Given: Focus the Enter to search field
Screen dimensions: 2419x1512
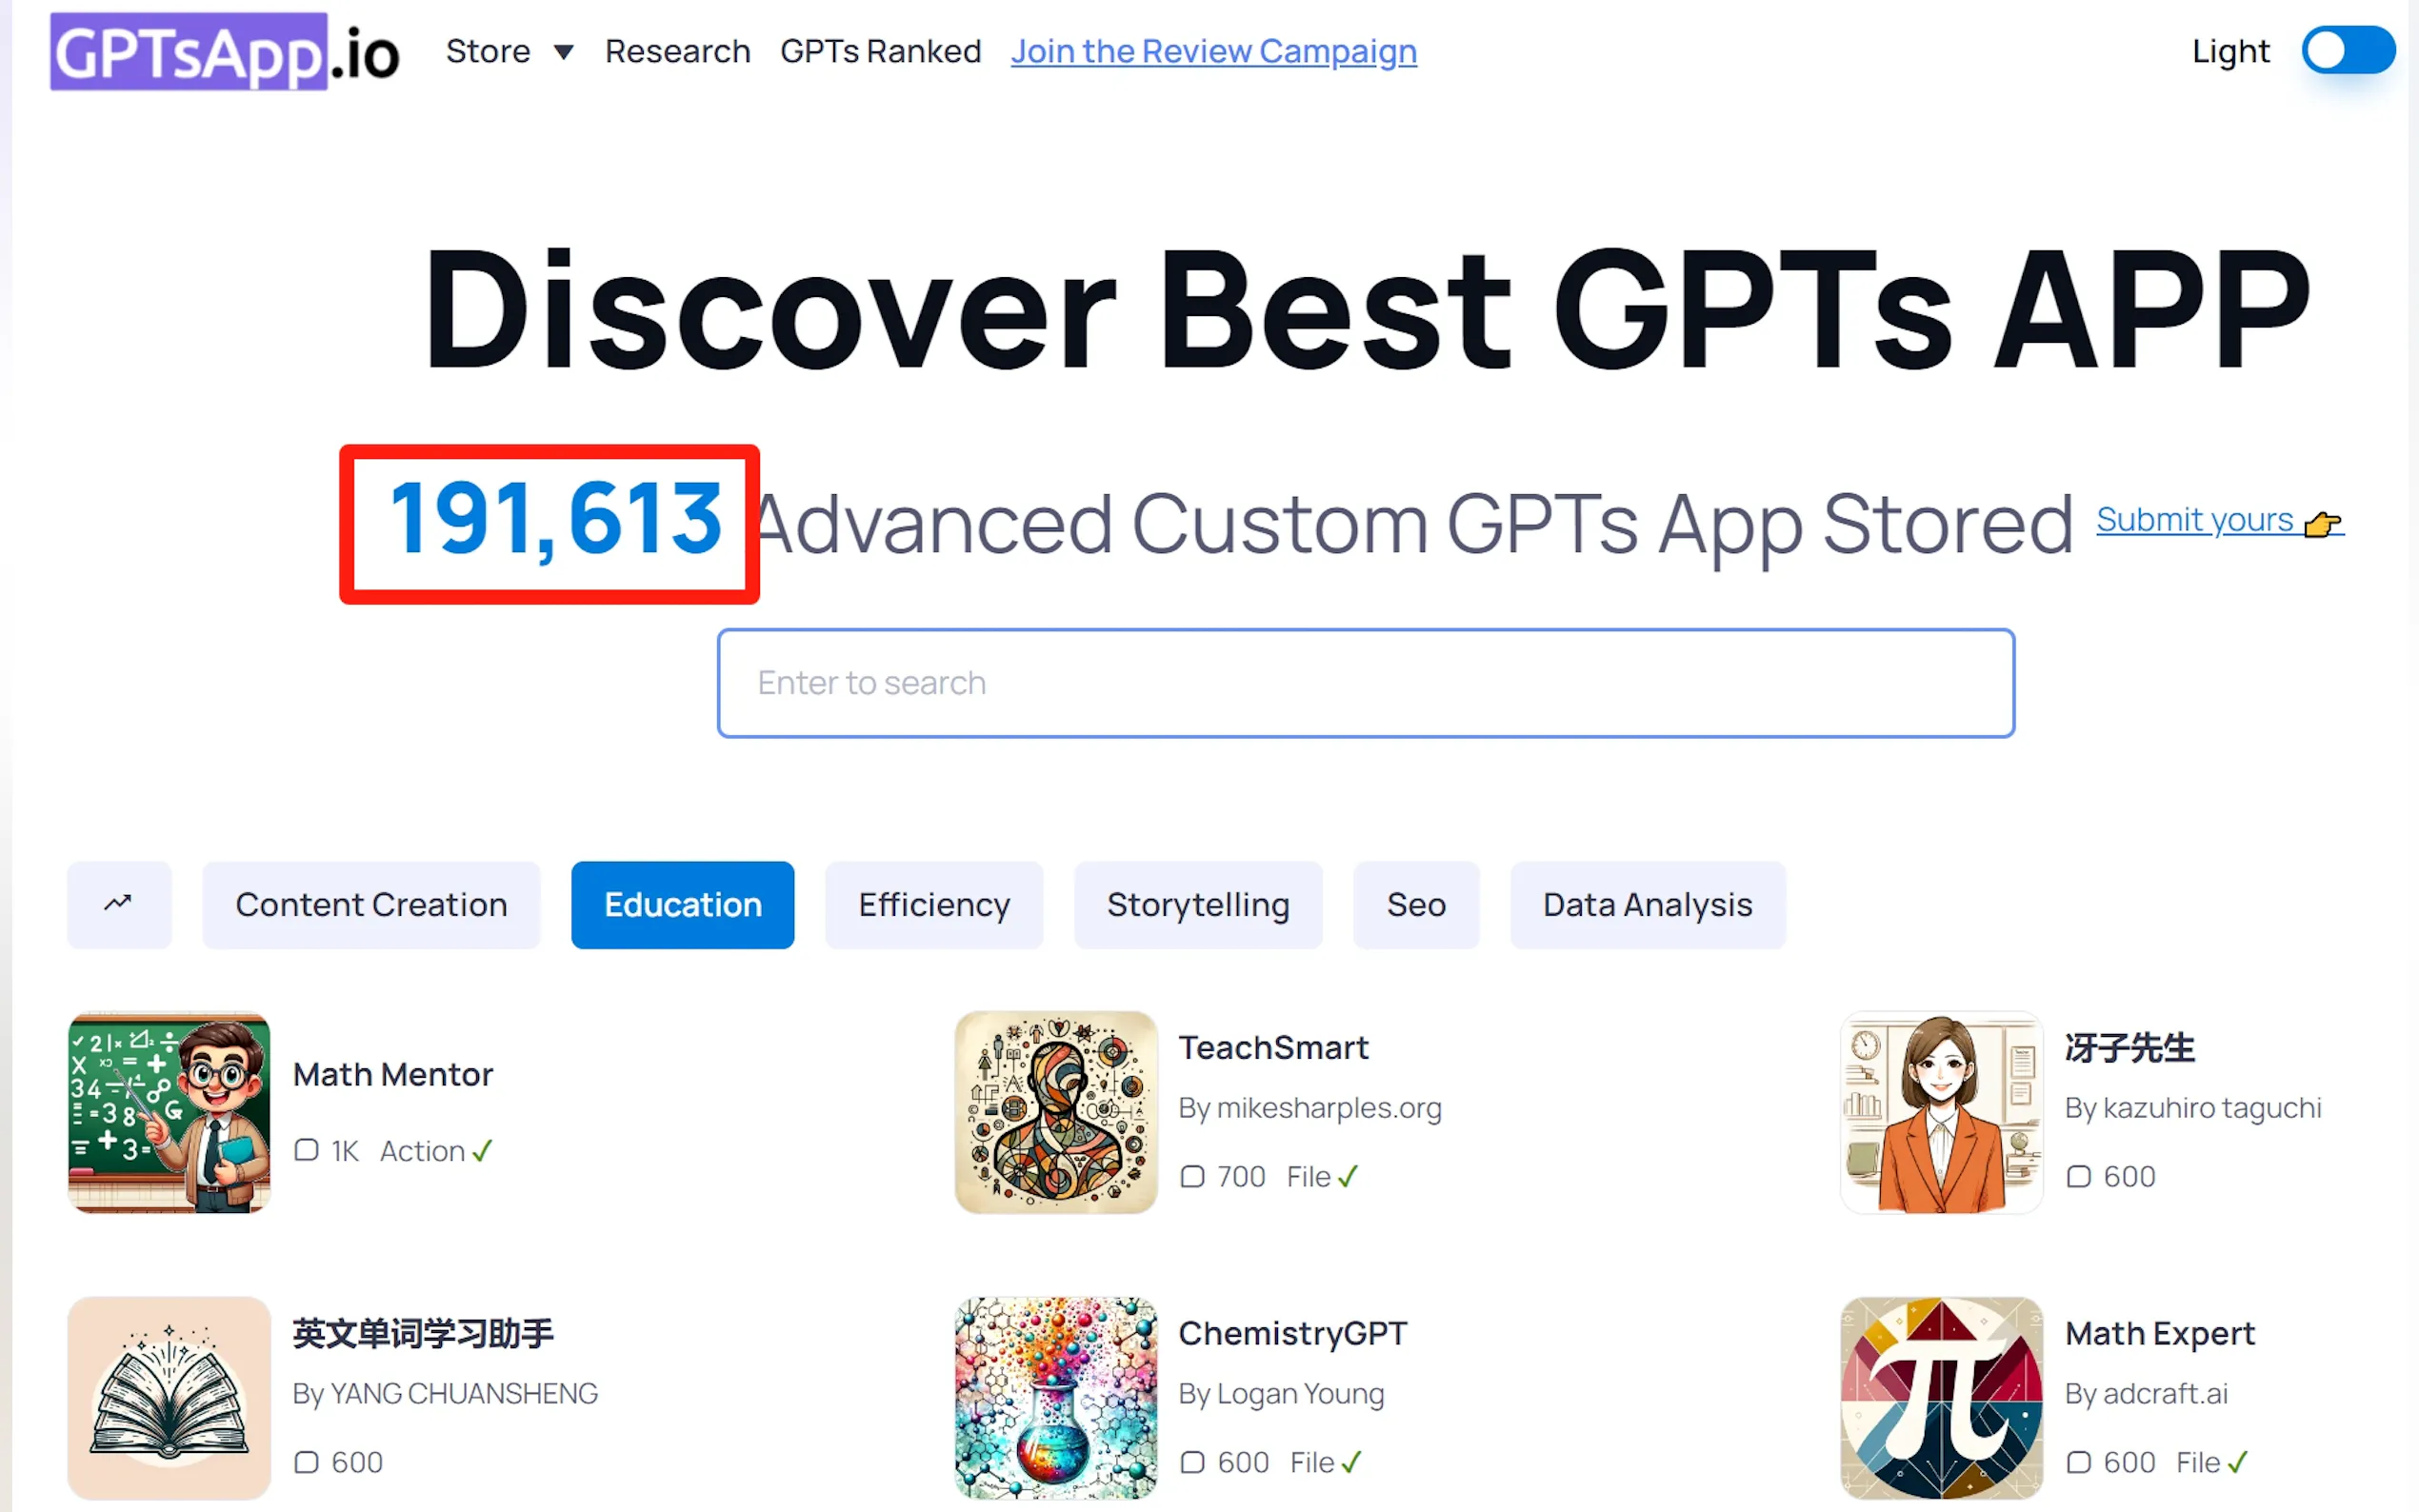Looking at the screenshot, I should (x=1366, y=683).
